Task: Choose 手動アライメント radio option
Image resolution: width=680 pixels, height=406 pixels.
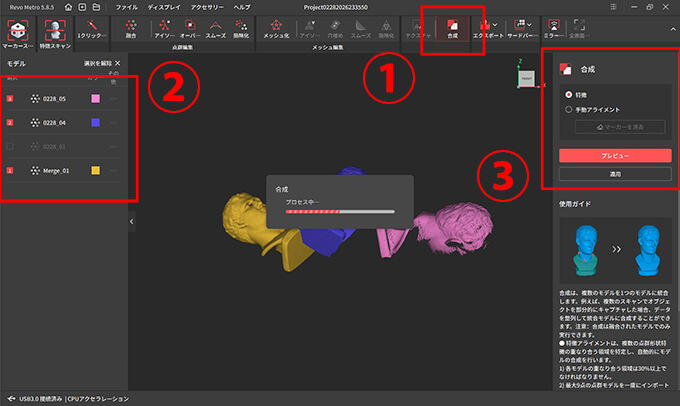Action: coord(569,110)
